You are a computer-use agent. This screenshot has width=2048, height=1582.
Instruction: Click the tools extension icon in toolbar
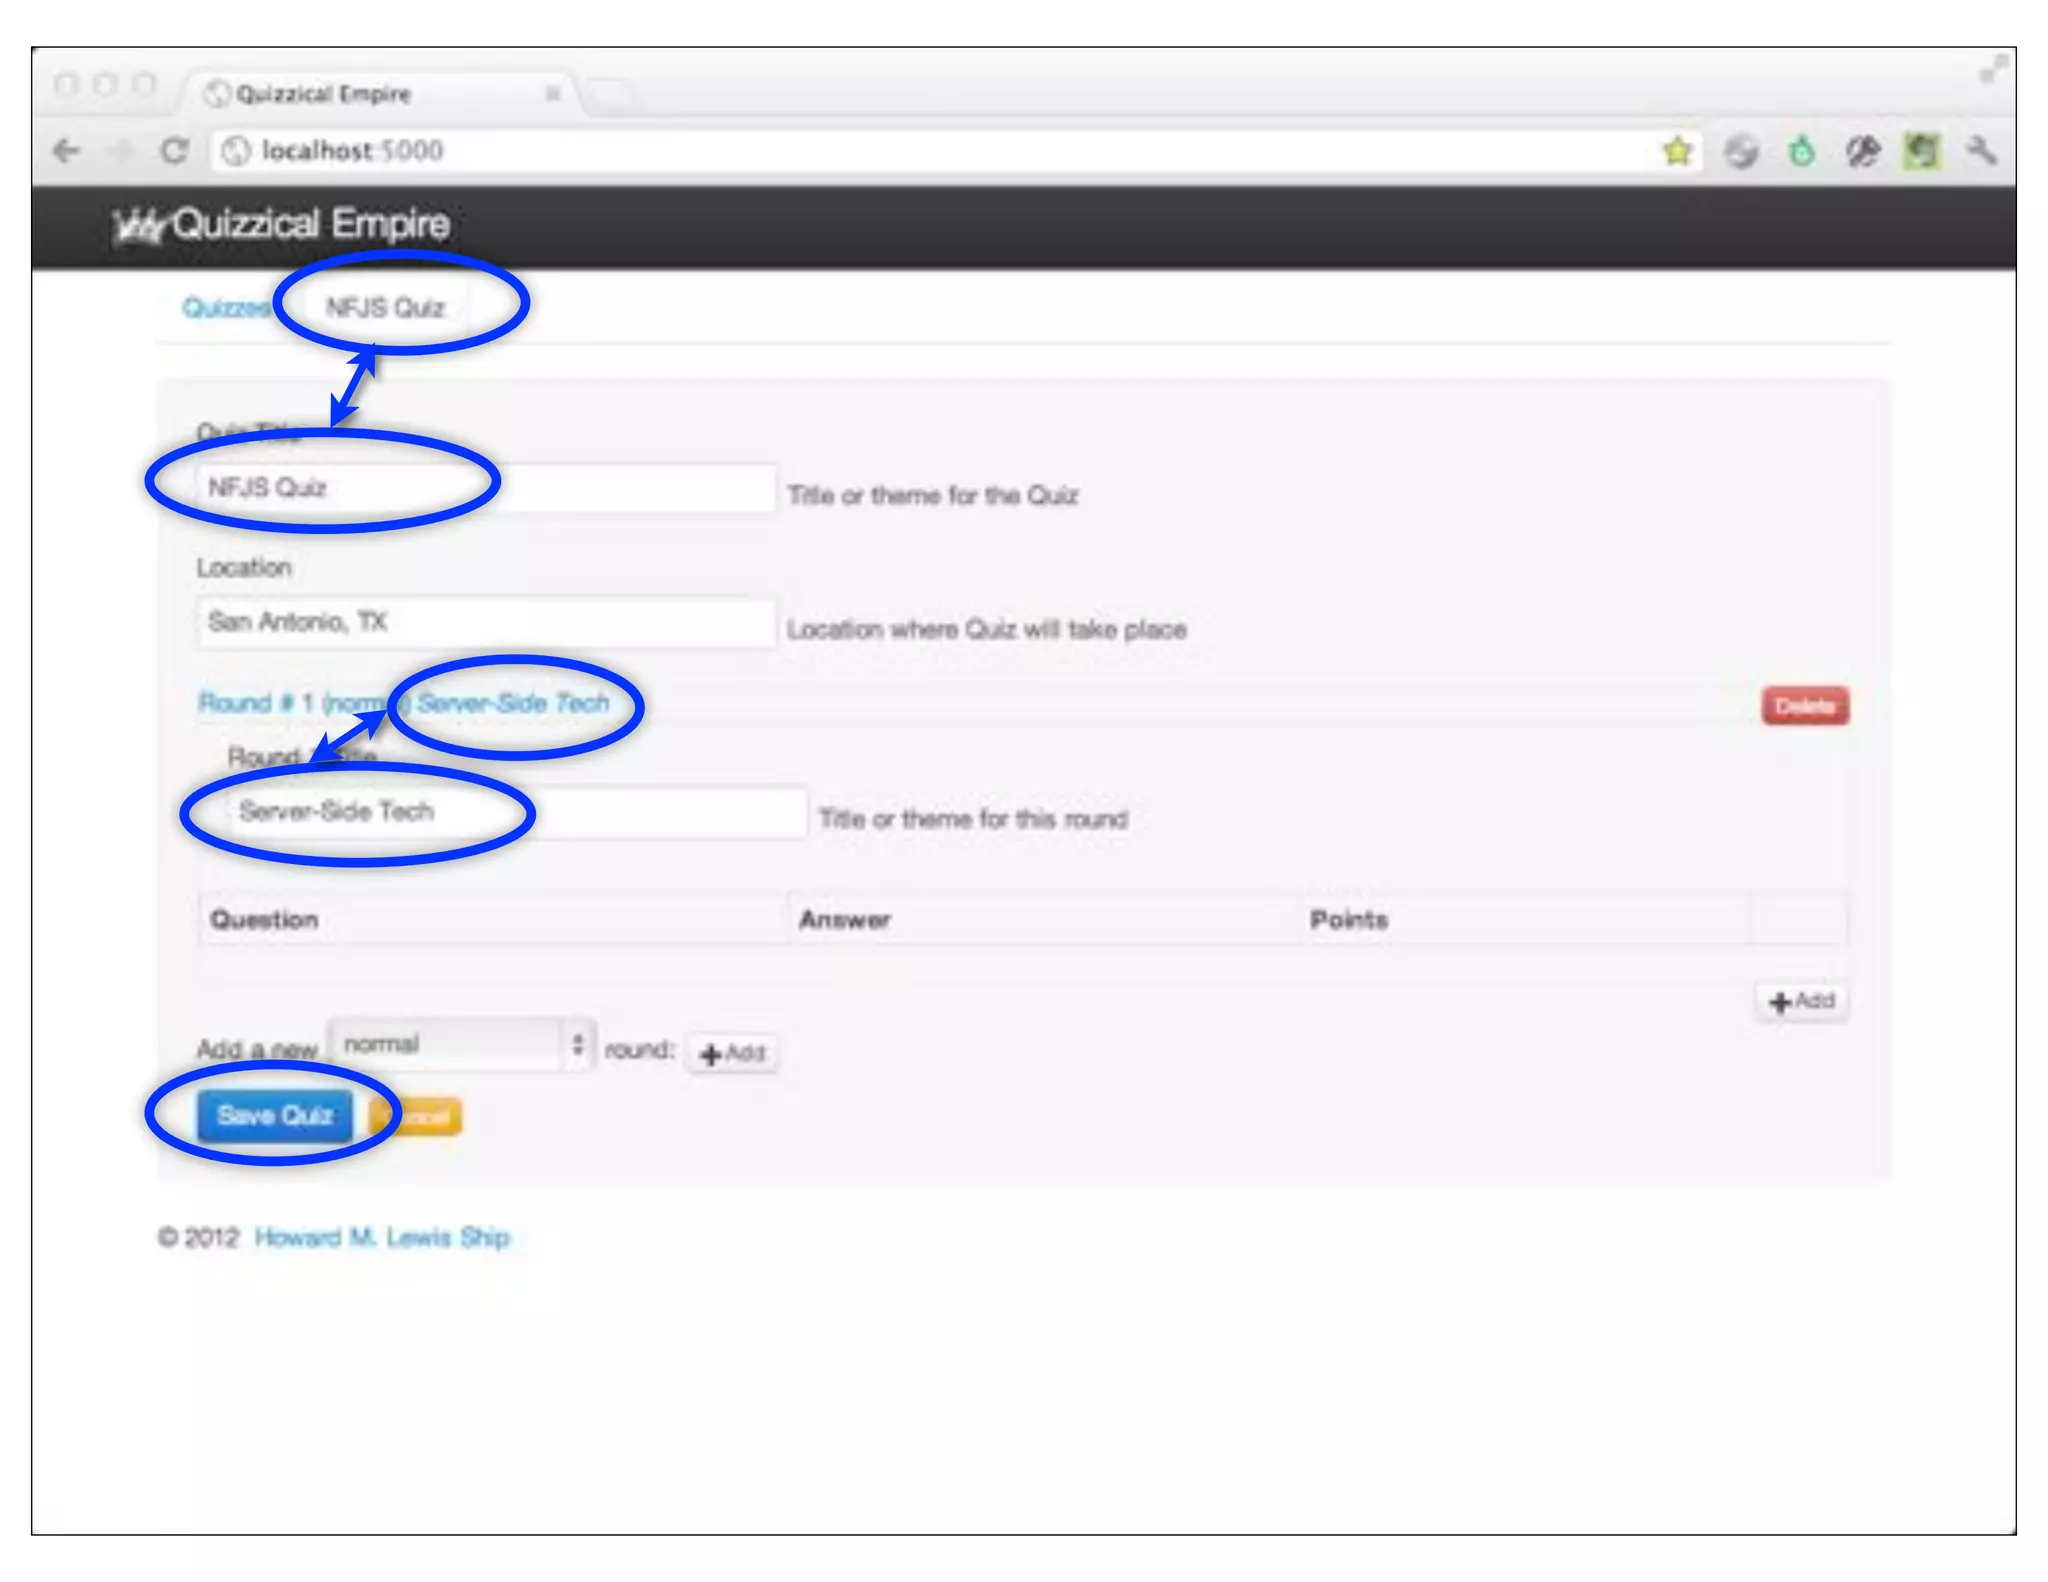click(x=1862, y=151)
